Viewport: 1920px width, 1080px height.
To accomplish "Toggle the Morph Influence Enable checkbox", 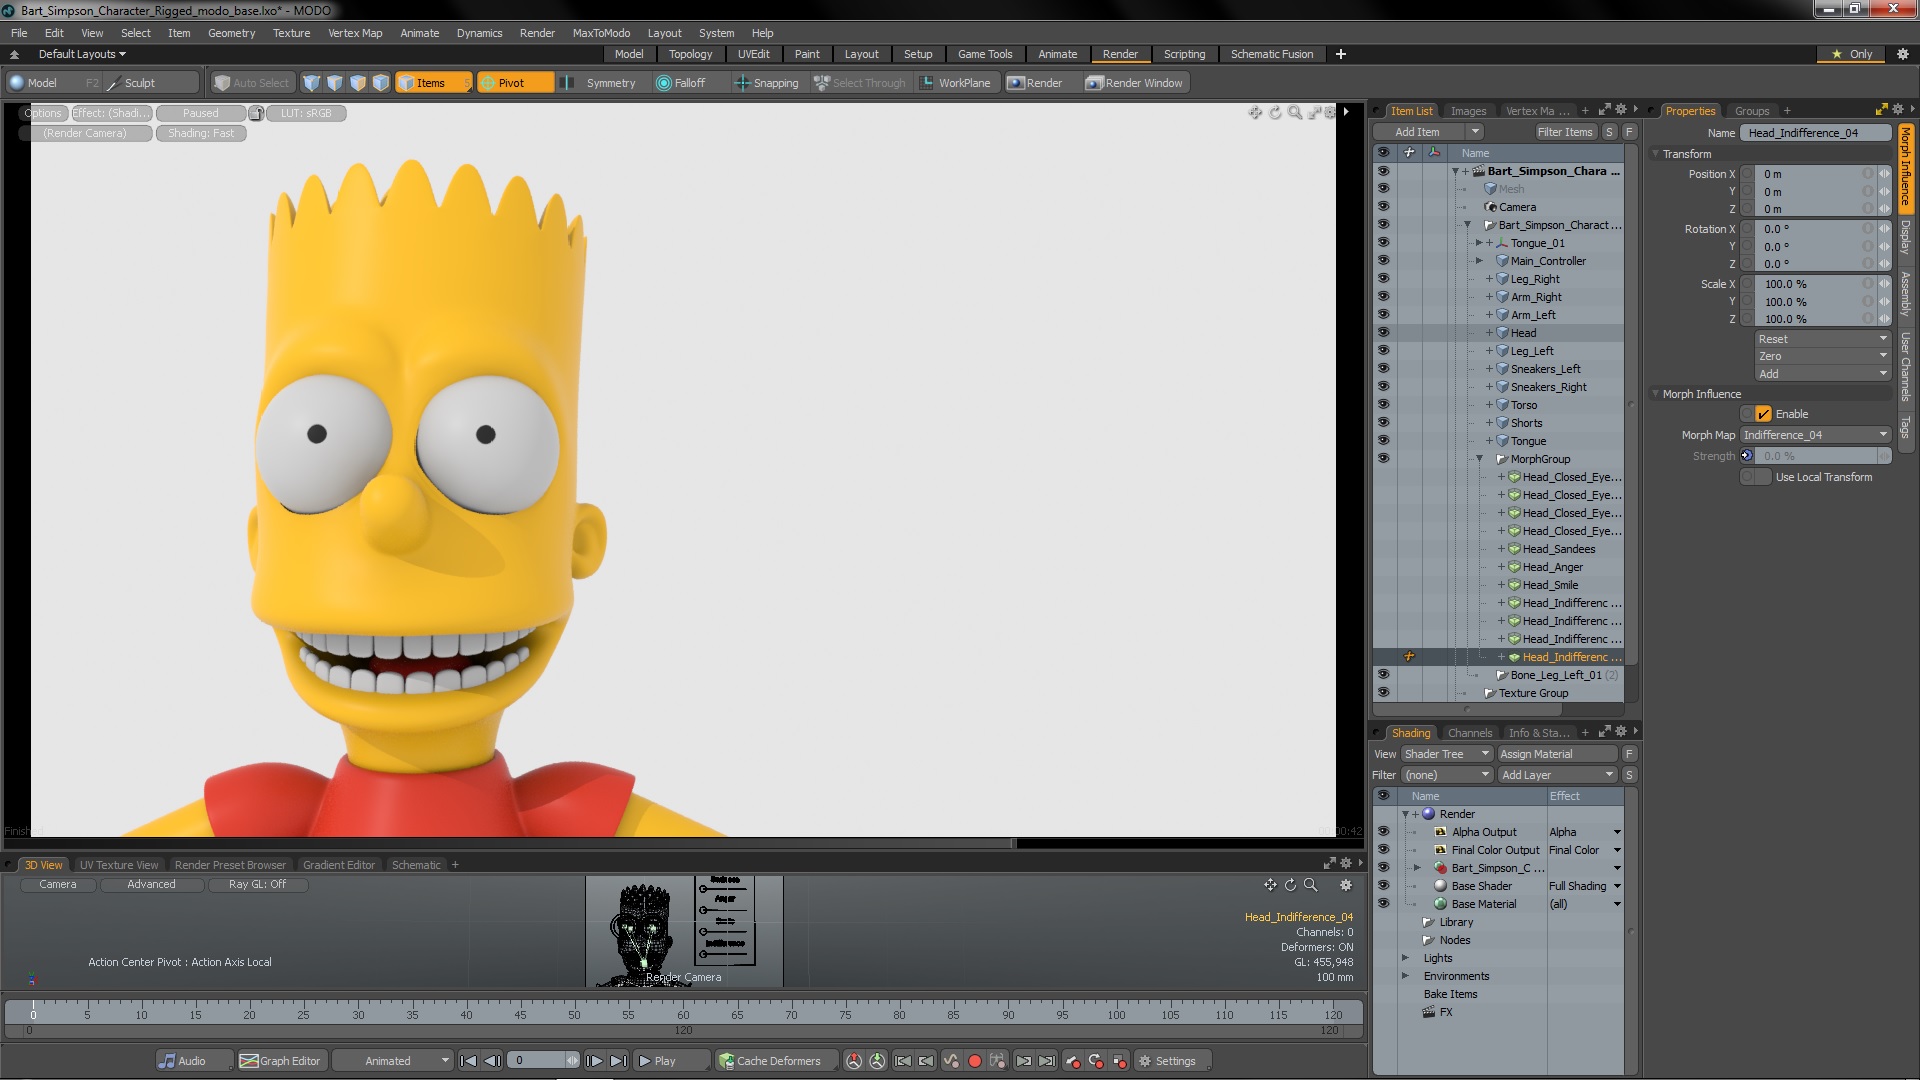I will click(1763, 414).
